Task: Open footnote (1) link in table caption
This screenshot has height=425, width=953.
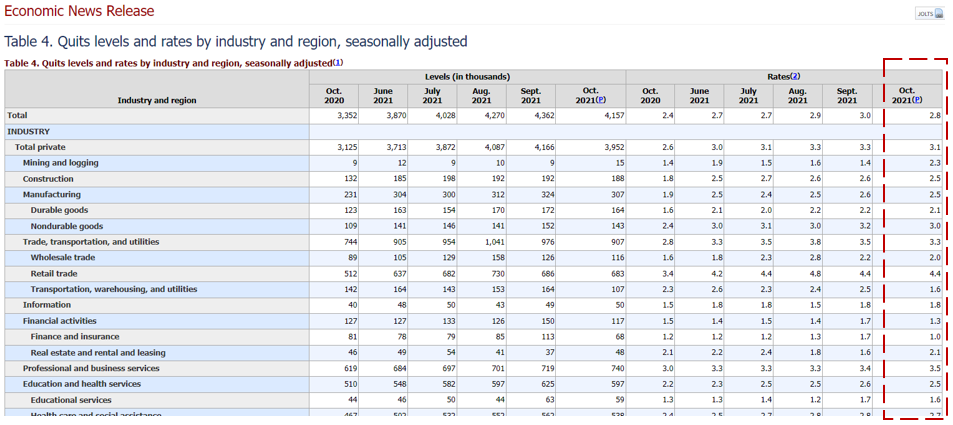Action: click(338, 63)
